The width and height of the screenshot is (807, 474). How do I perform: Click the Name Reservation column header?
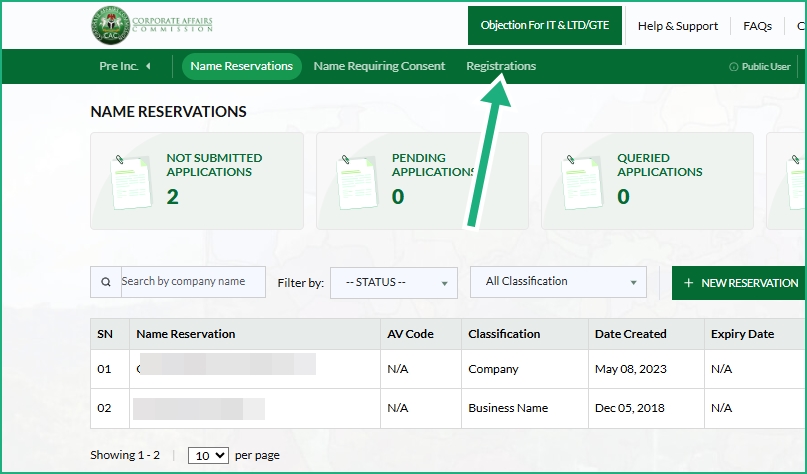pyautogui.click(x=255, y=334)
